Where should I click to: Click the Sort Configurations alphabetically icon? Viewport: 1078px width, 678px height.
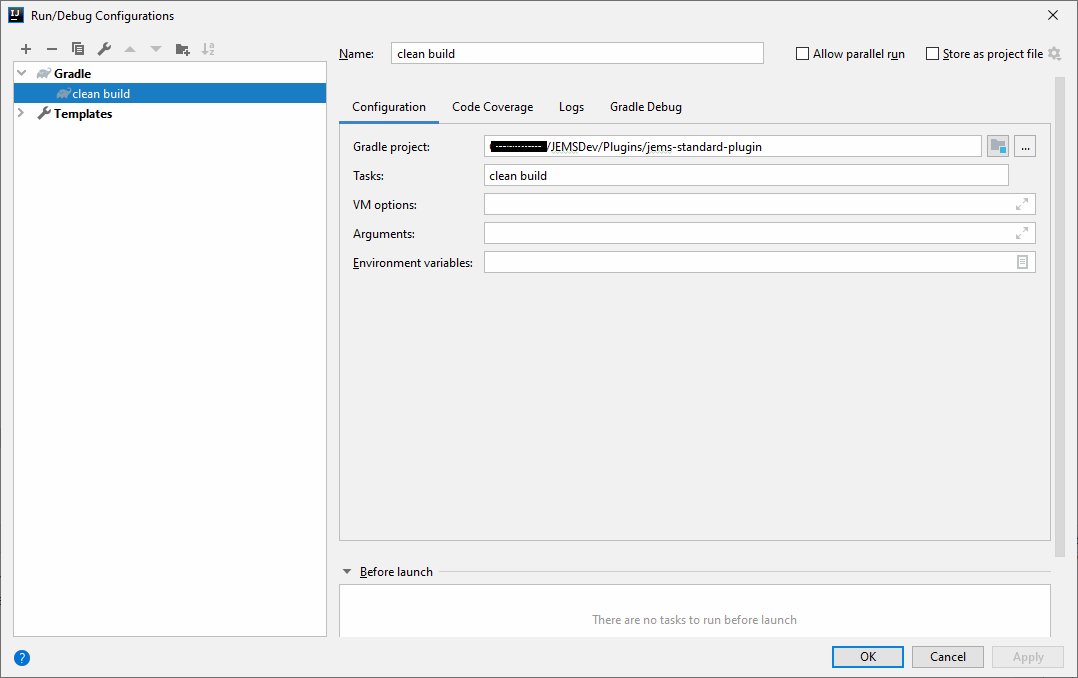(208, 49)
